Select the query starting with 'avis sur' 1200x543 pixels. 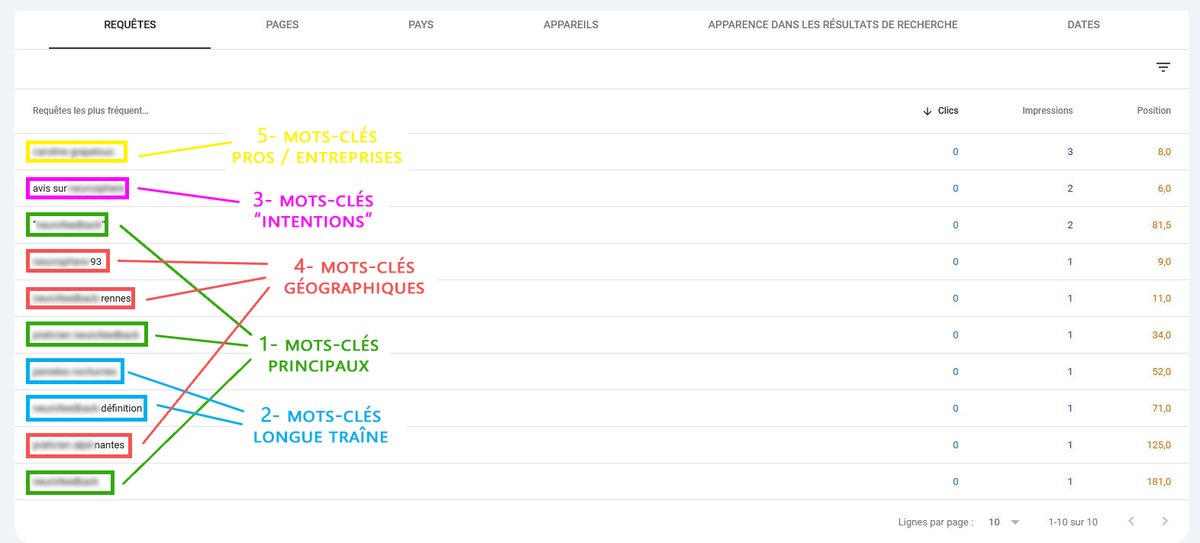click(x=76, y=188)
